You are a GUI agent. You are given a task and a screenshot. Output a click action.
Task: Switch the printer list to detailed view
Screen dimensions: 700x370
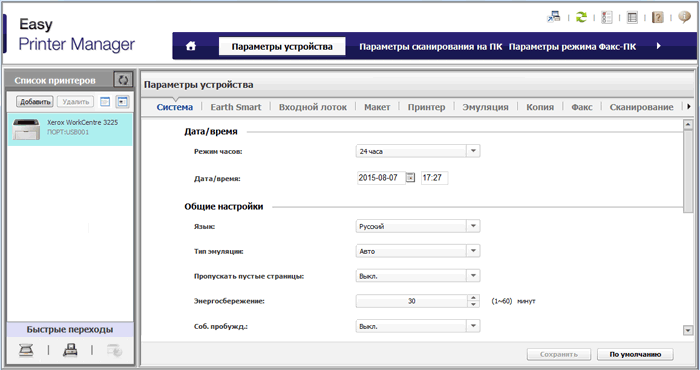122,102
